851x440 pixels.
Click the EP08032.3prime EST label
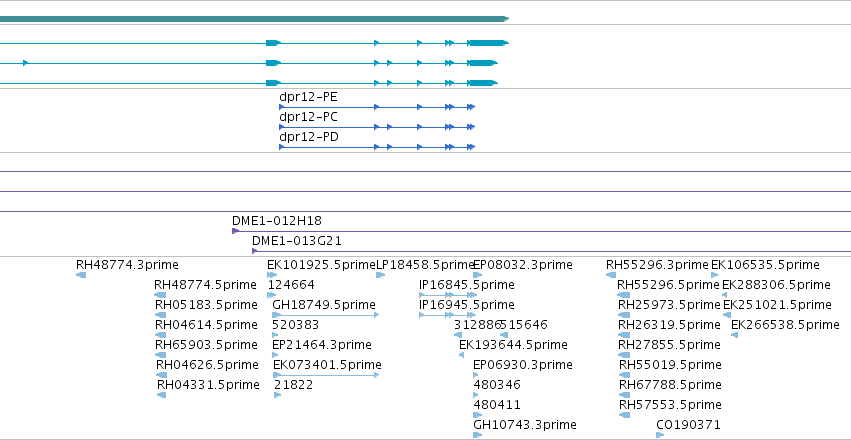(523, 265)
